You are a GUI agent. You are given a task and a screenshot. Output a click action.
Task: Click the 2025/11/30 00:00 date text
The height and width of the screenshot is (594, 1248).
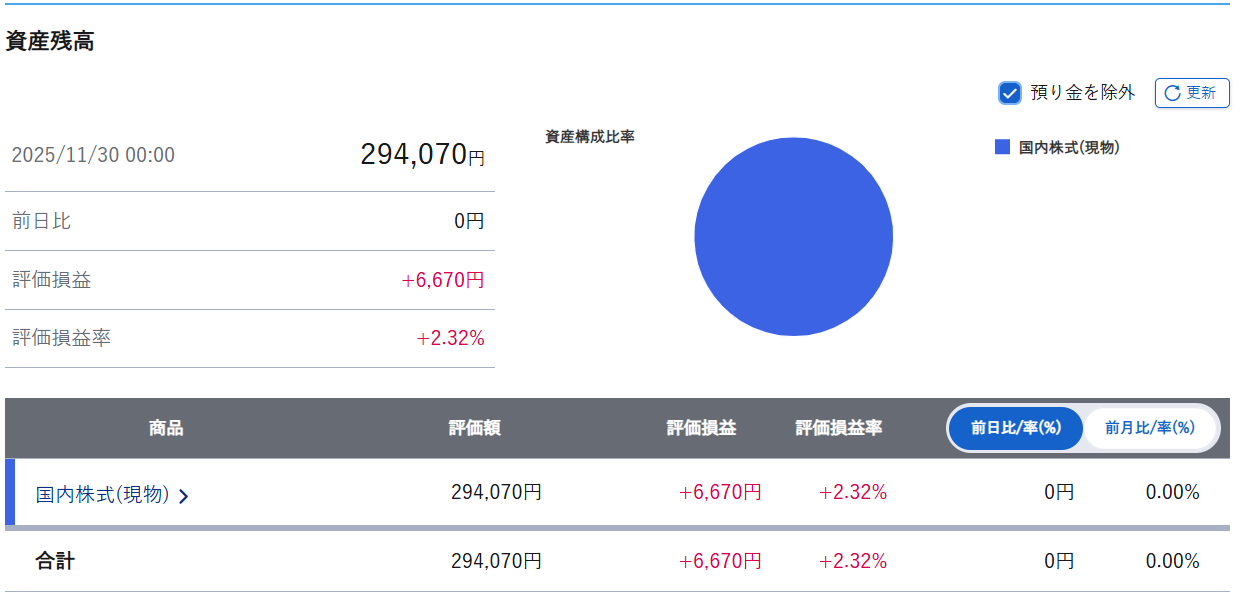click(x=93, y=155)
